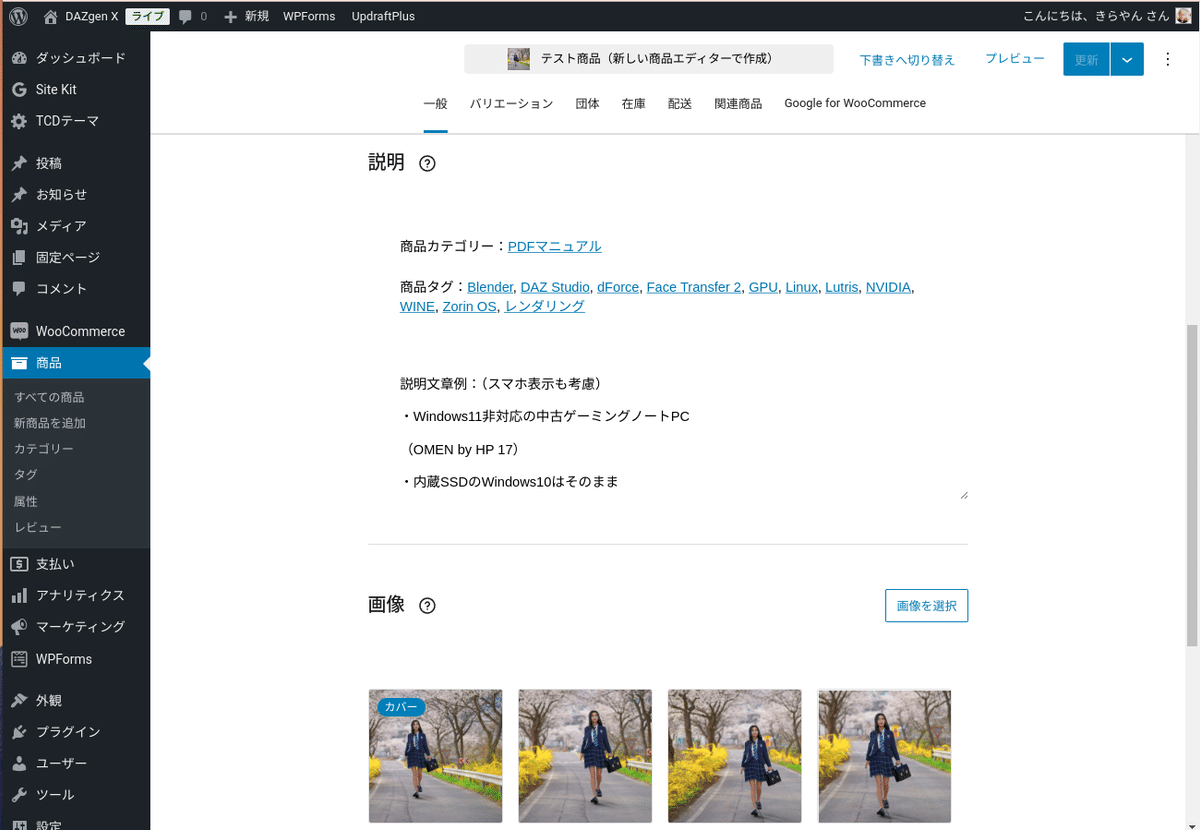Open UpdraftPlus in the admin bar
The width and height of the screenshot is (1200, 830).
tap(383, 16)
